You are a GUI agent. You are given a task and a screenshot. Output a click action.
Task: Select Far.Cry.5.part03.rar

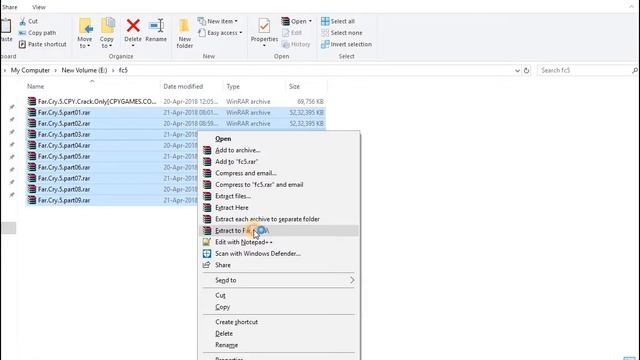(112, 134)
